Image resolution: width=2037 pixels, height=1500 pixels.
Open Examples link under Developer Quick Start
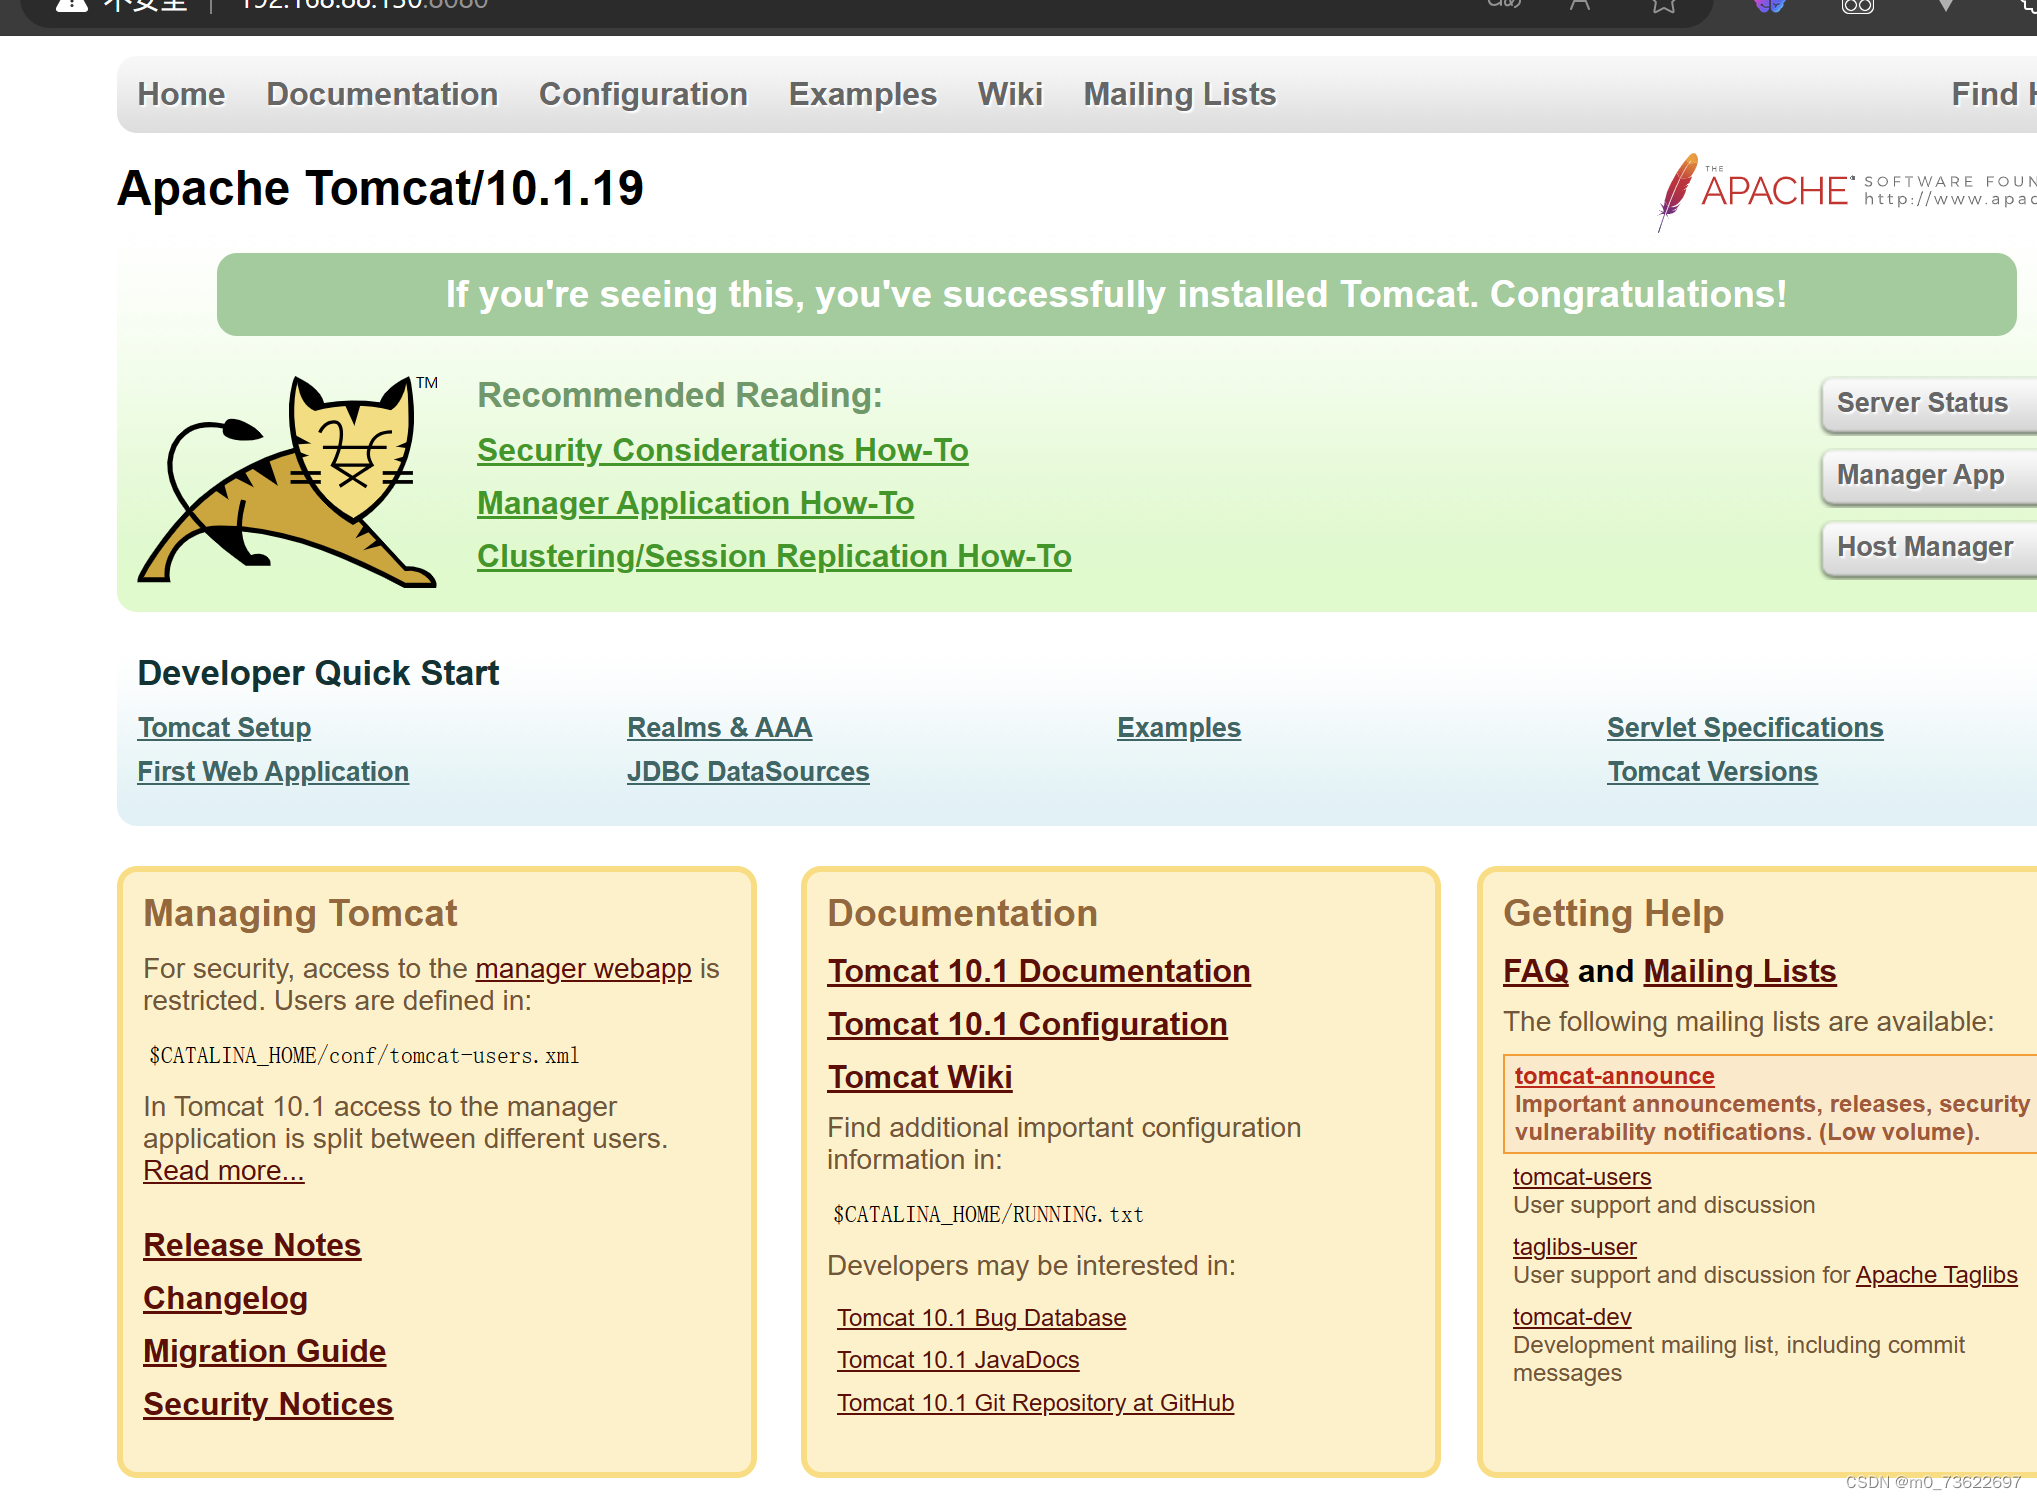[1179, 727]
